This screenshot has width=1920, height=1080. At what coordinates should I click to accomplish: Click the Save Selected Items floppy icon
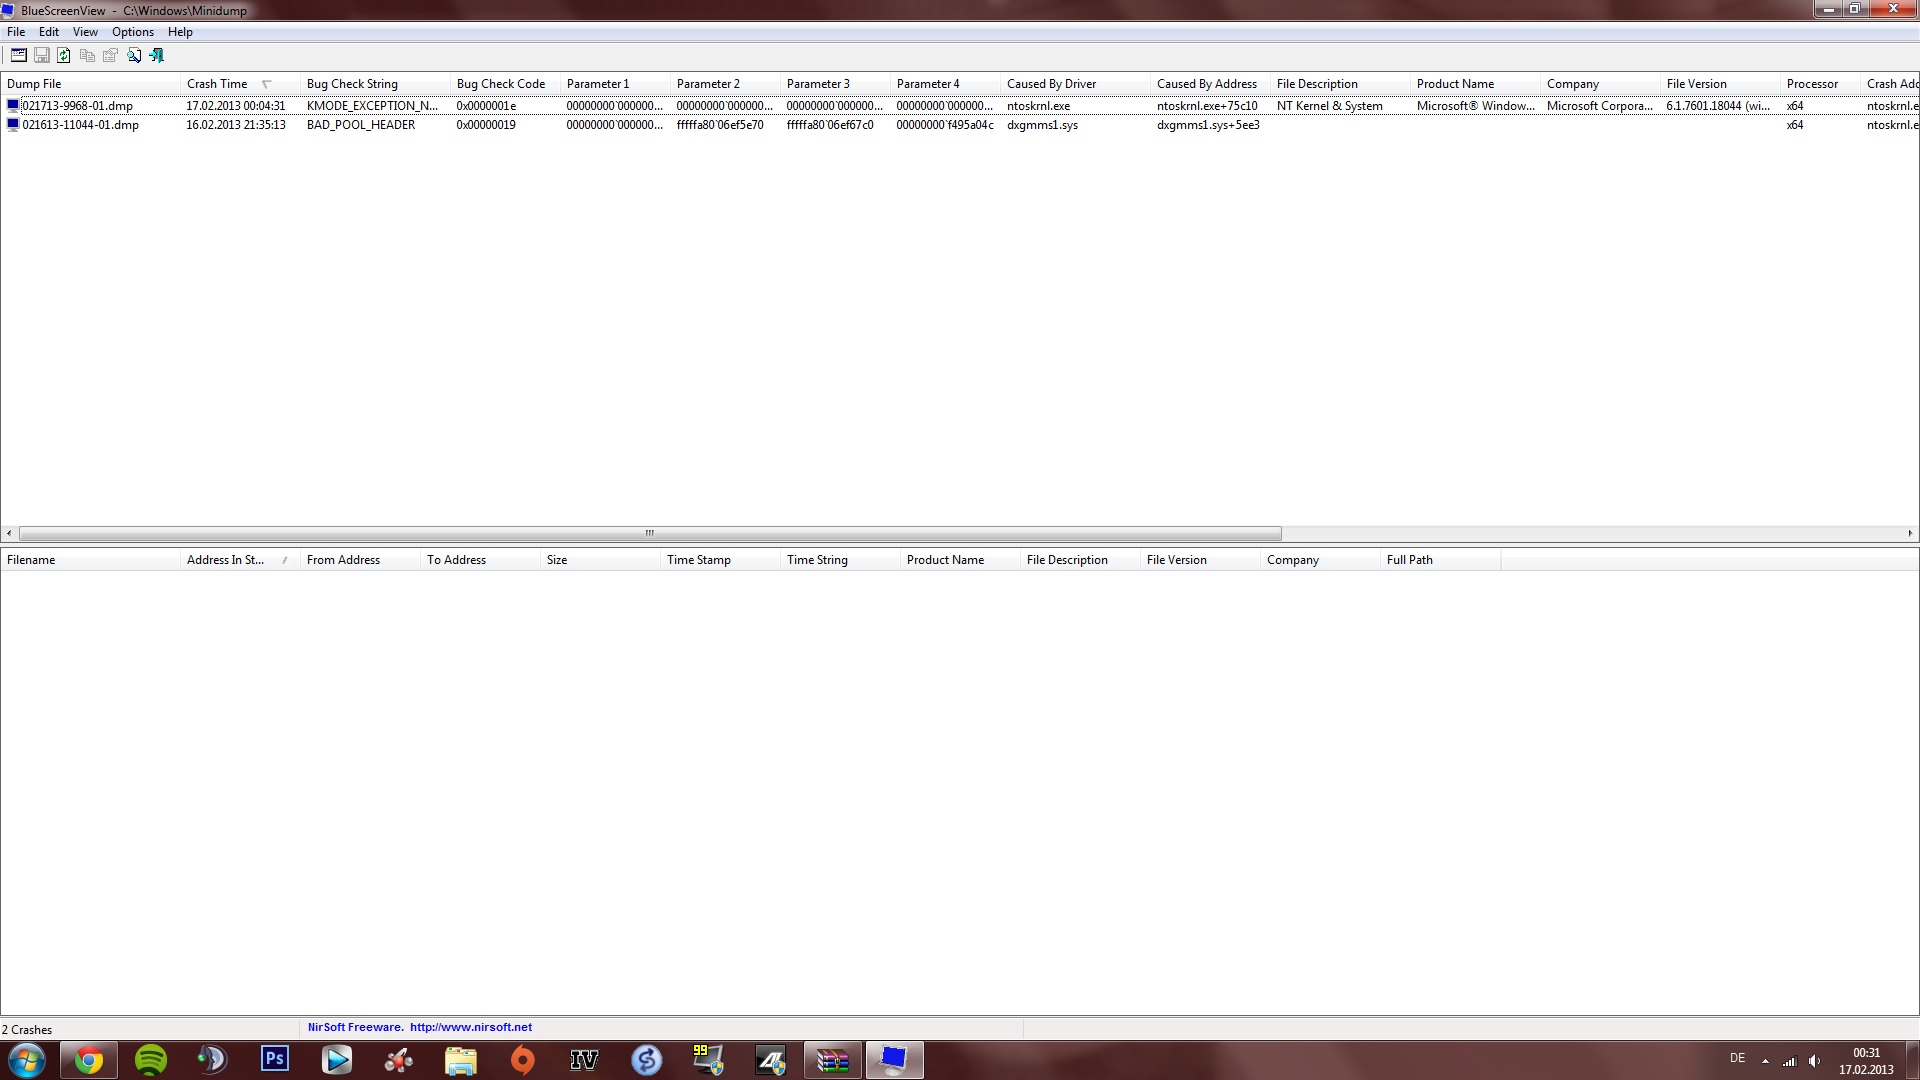pyautogui.click(x=41, y=56)
